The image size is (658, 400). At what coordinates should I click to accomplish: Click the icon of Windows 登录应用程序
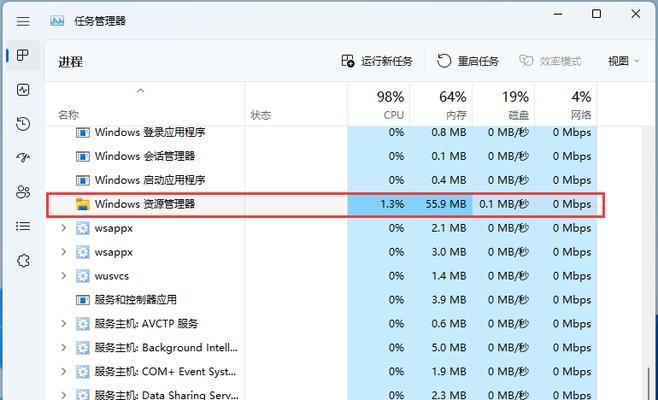click(x=83, y=133)
